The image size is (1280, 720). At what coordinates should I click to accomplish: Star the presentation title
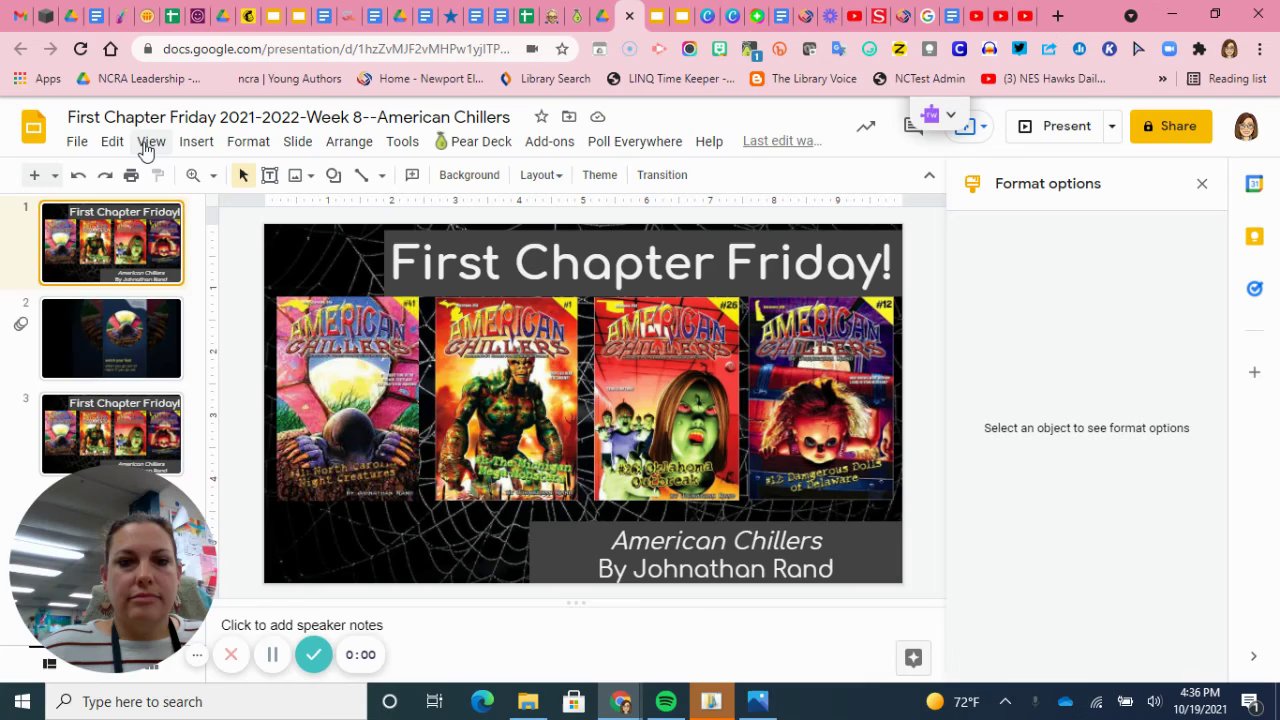pos(541,117)
